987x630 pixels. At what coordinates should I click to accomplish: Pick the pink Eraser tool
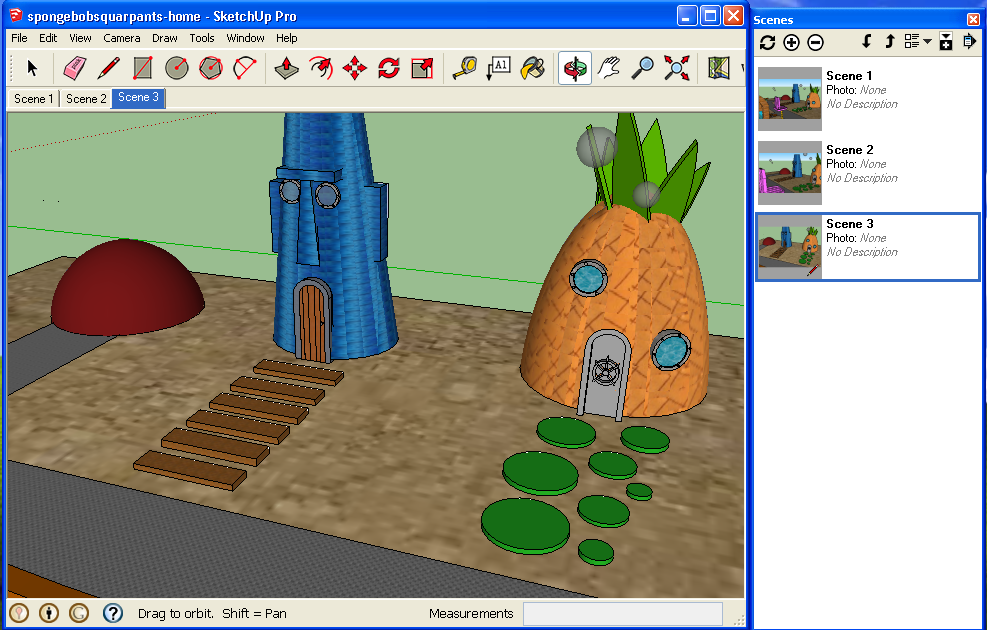pyautogui.click(x=74, y=68)
